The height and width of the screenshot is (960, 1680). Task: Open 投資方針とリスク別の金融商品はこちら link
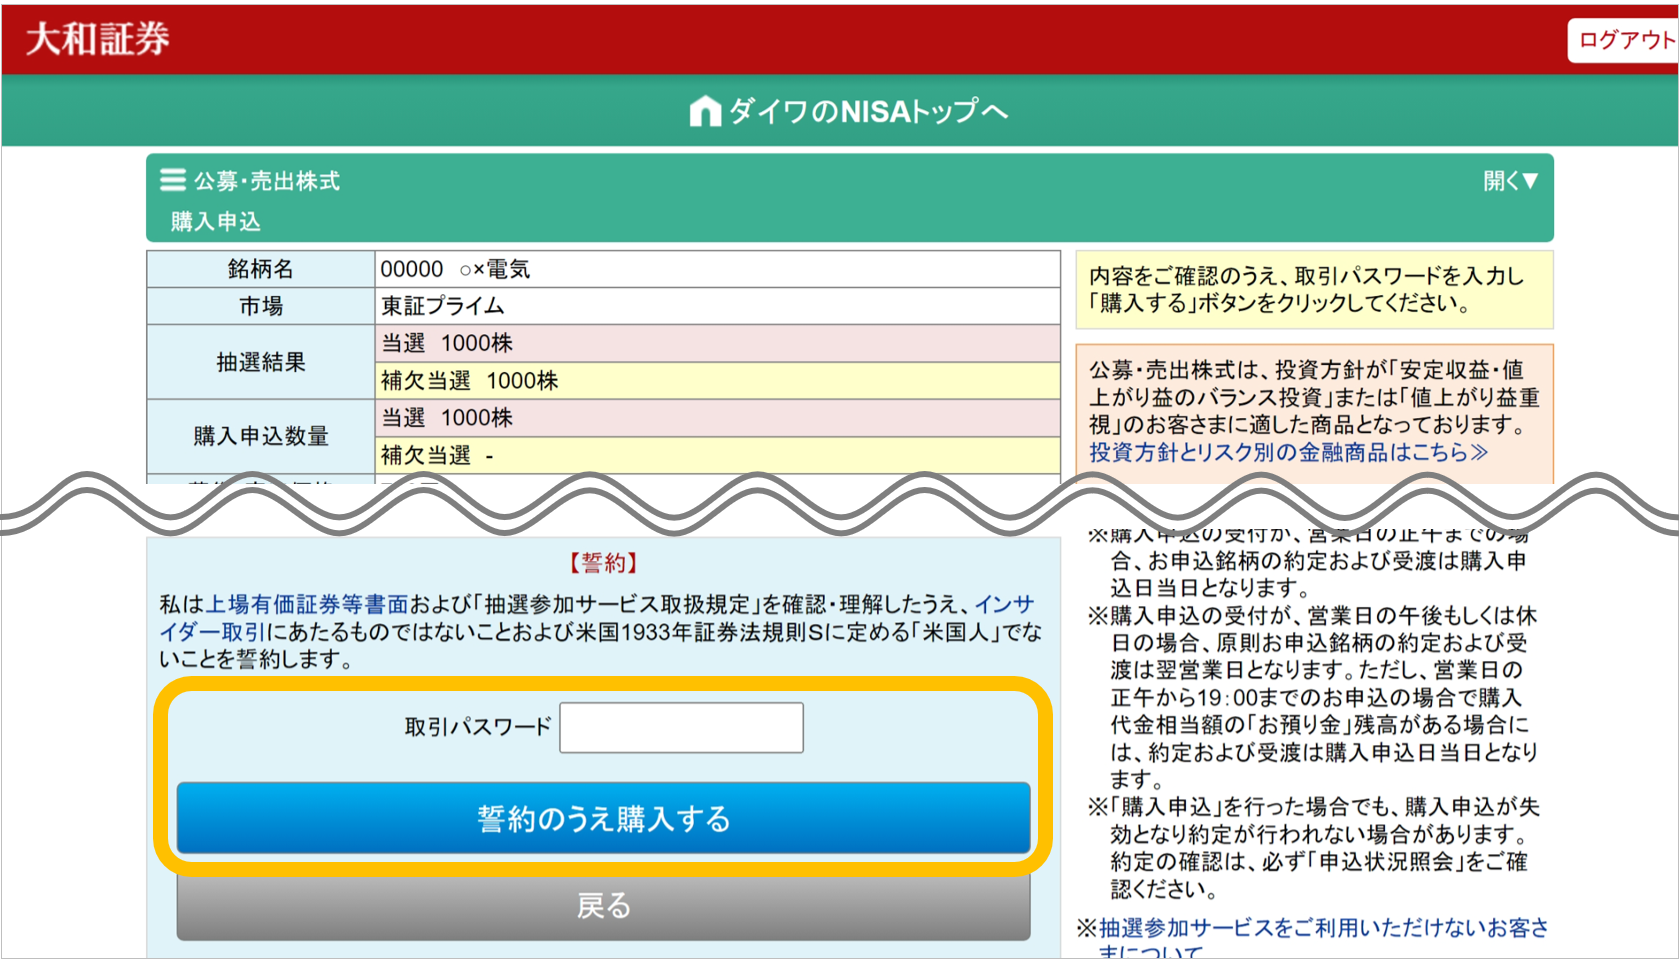point(1288,452)
